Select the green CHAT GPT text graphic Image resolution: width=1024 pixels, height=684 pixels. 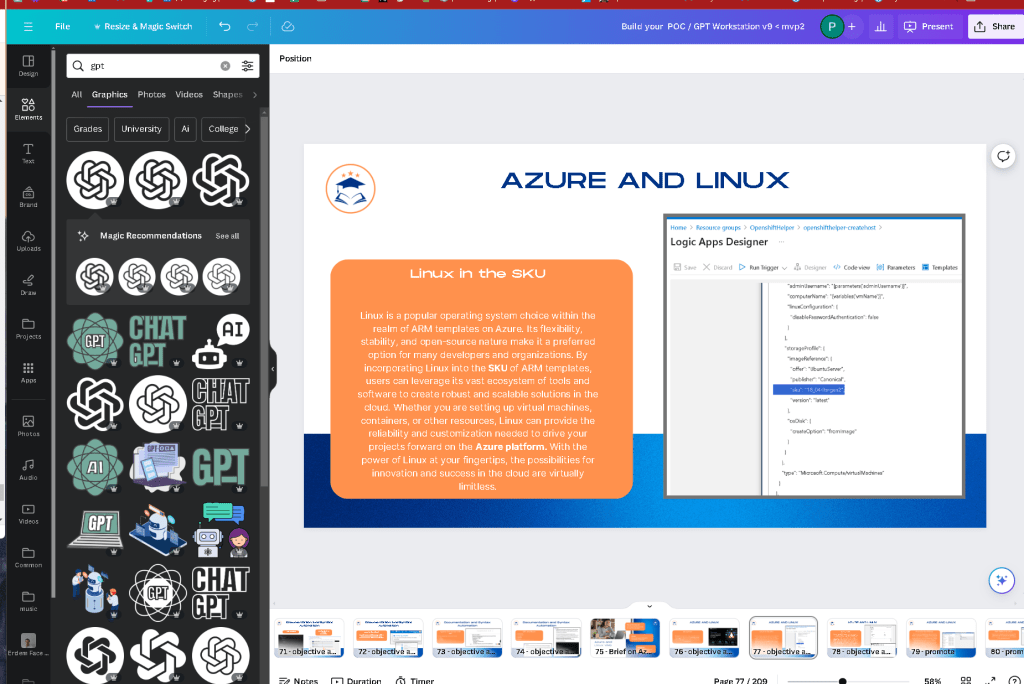pos(157,341)
